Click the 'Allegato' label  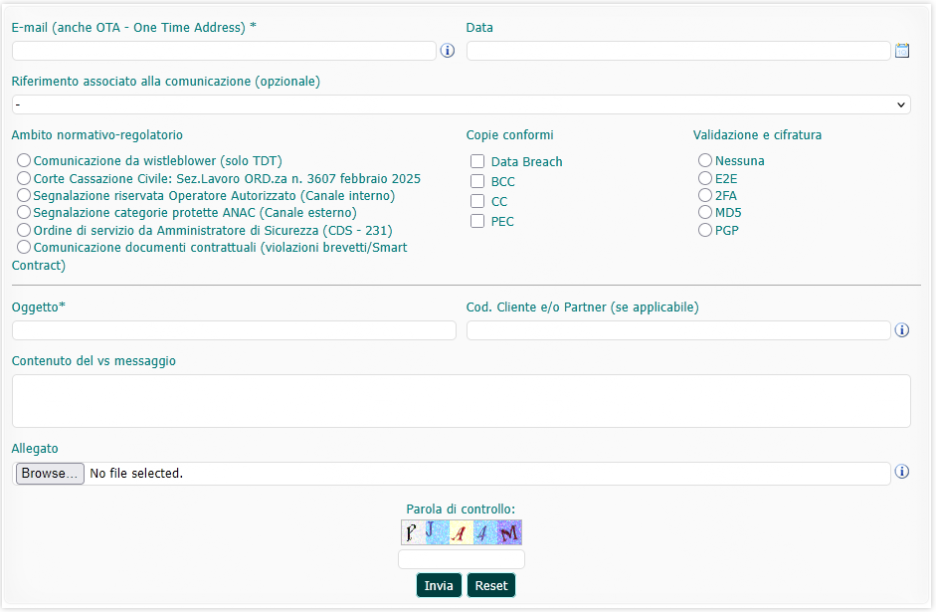click(35, 448)
